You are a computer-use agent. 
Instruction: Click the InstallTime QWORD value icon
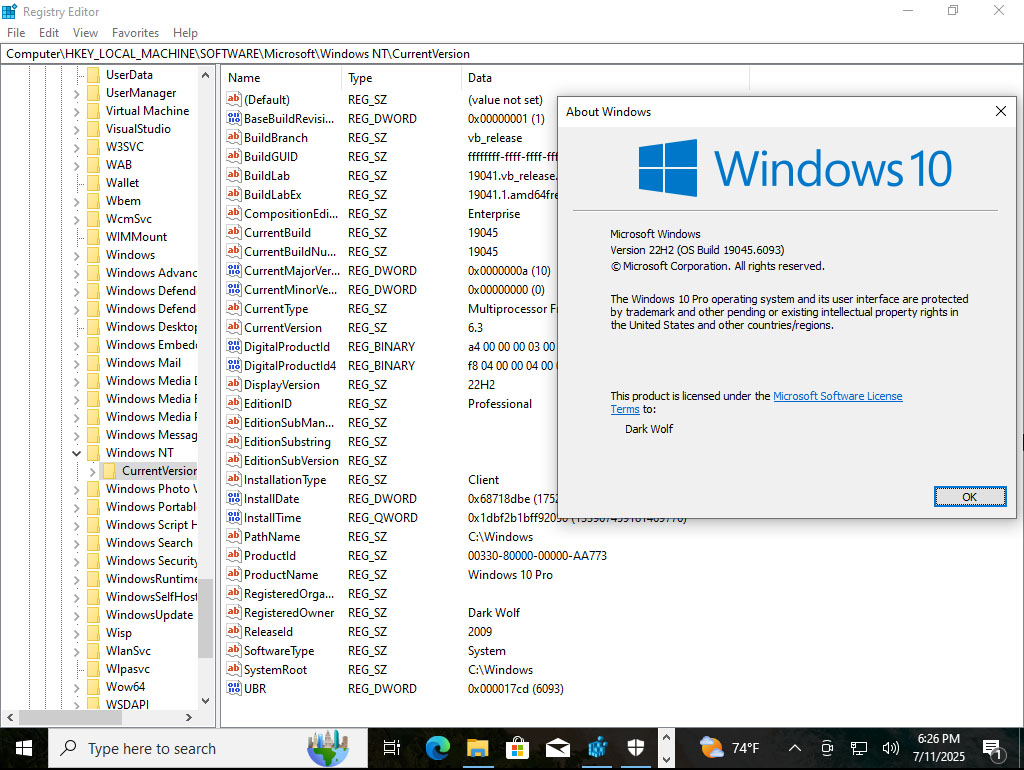(x=234, y=517)
